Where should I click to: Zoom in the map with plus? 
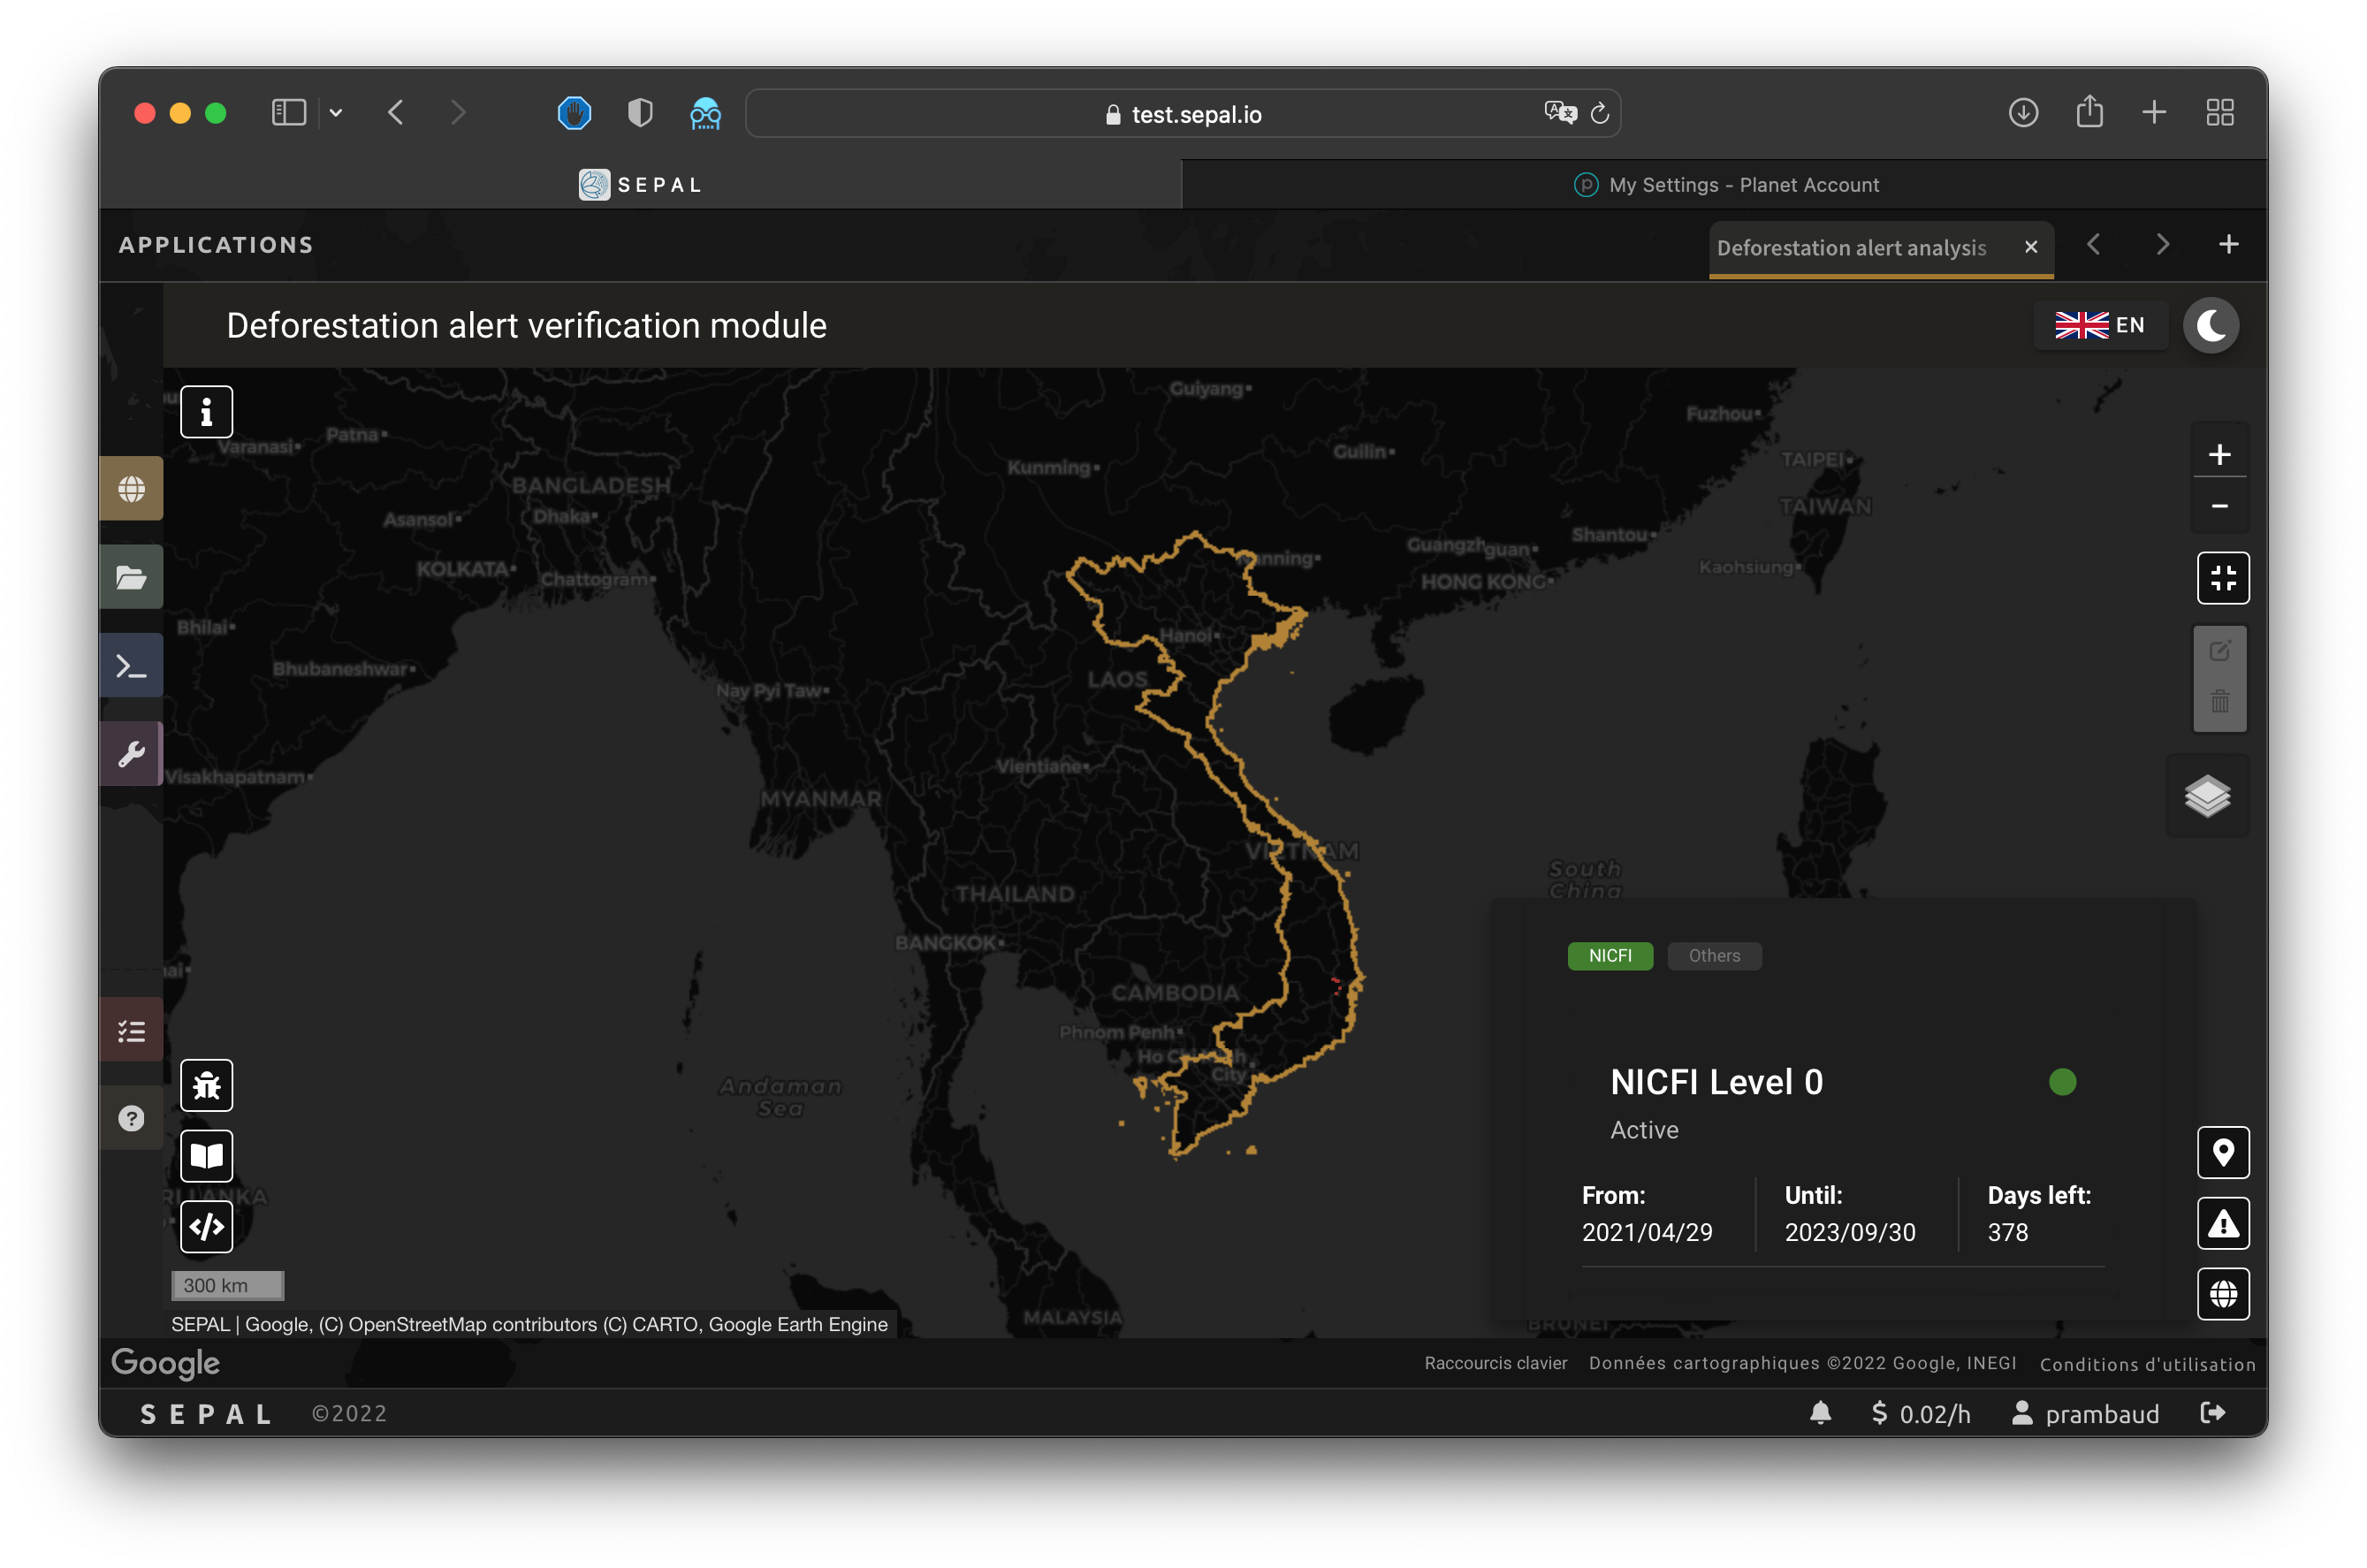pyautogui.click(x=2219, y=455)
